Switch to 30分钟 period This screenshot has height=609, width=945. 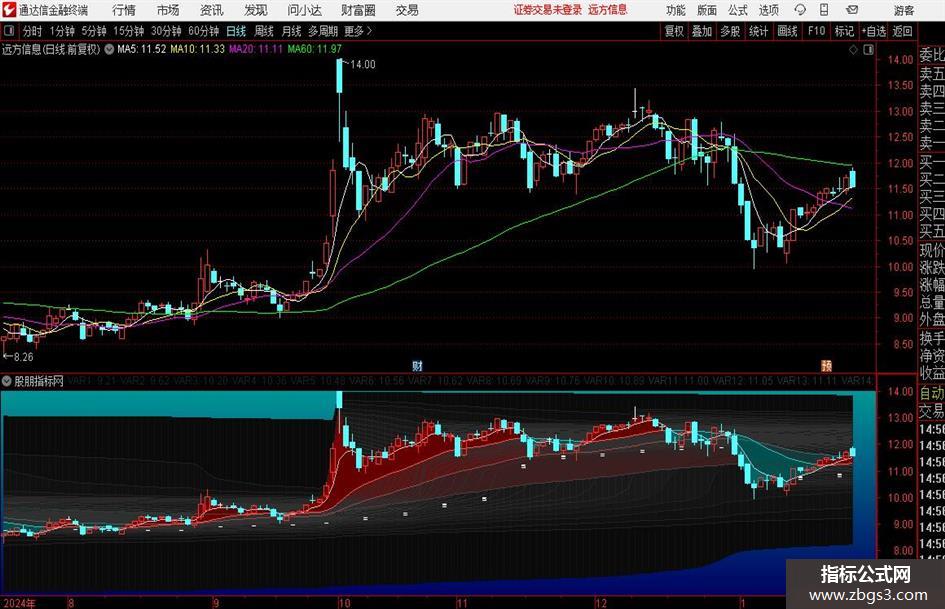166,31
